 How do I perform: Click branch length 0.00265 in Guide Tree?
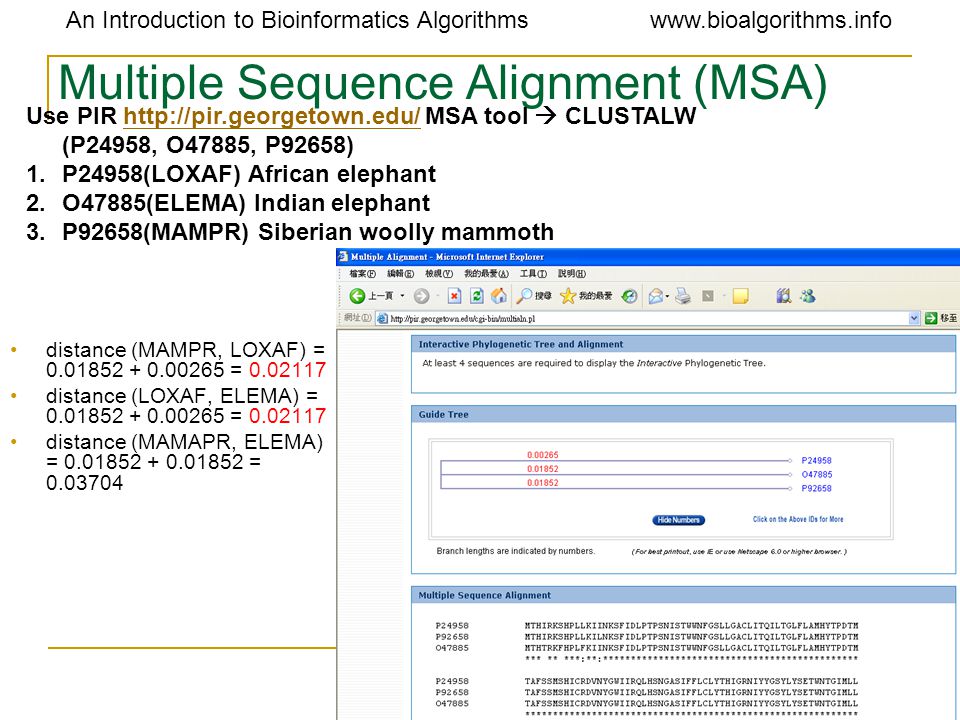542,455
